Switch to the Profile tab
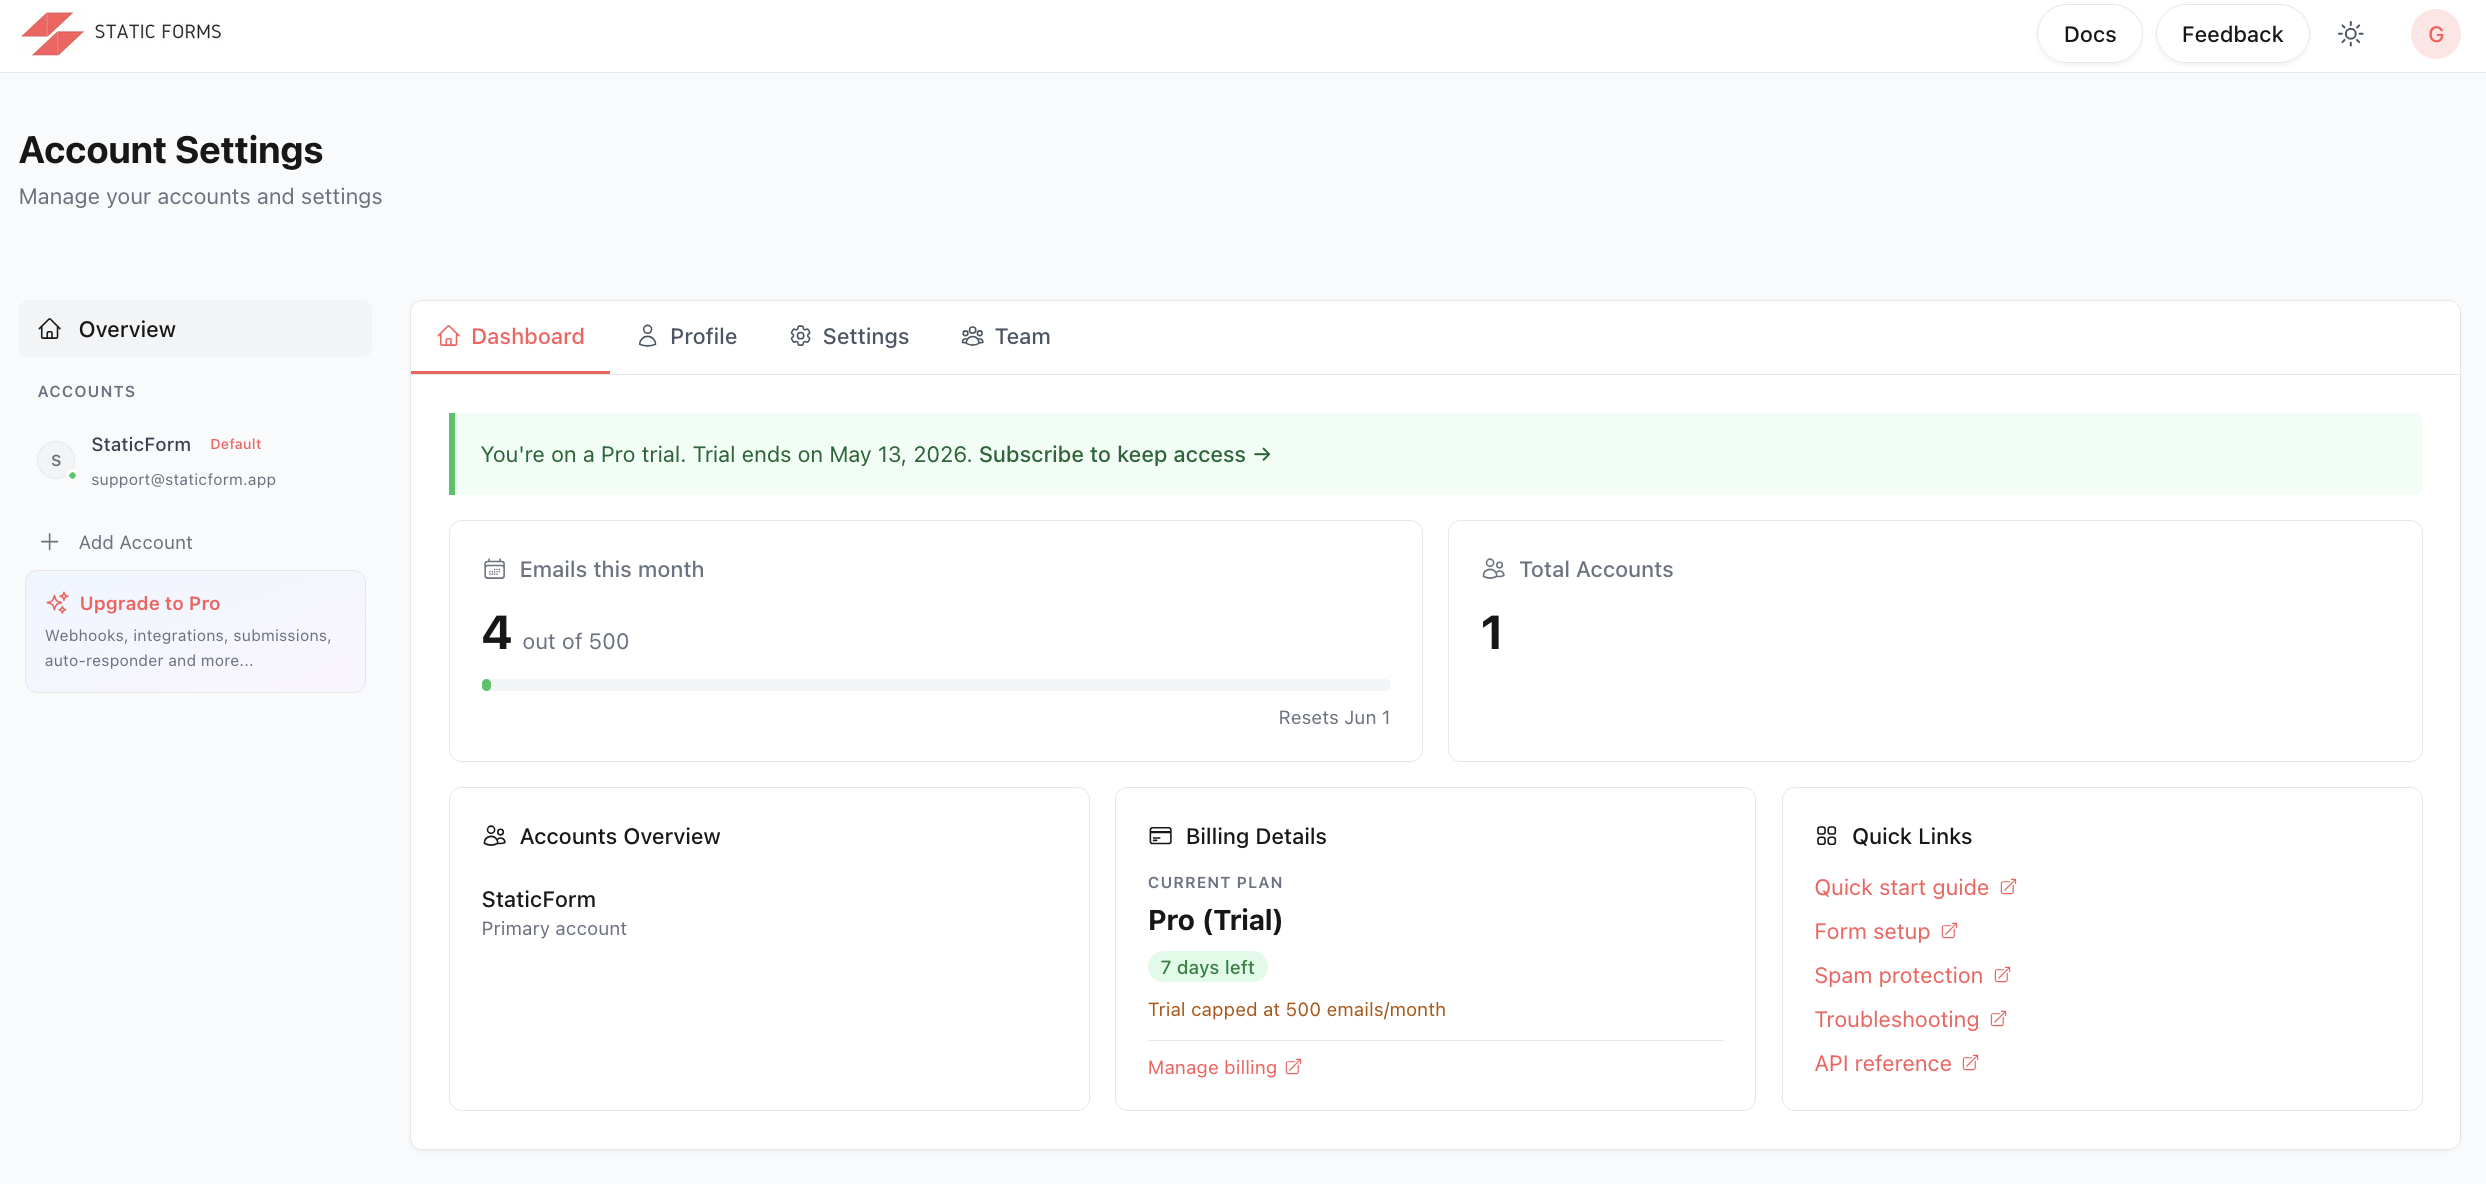This screenshot has width=2486, height=1184. click(x=687, y=336)
